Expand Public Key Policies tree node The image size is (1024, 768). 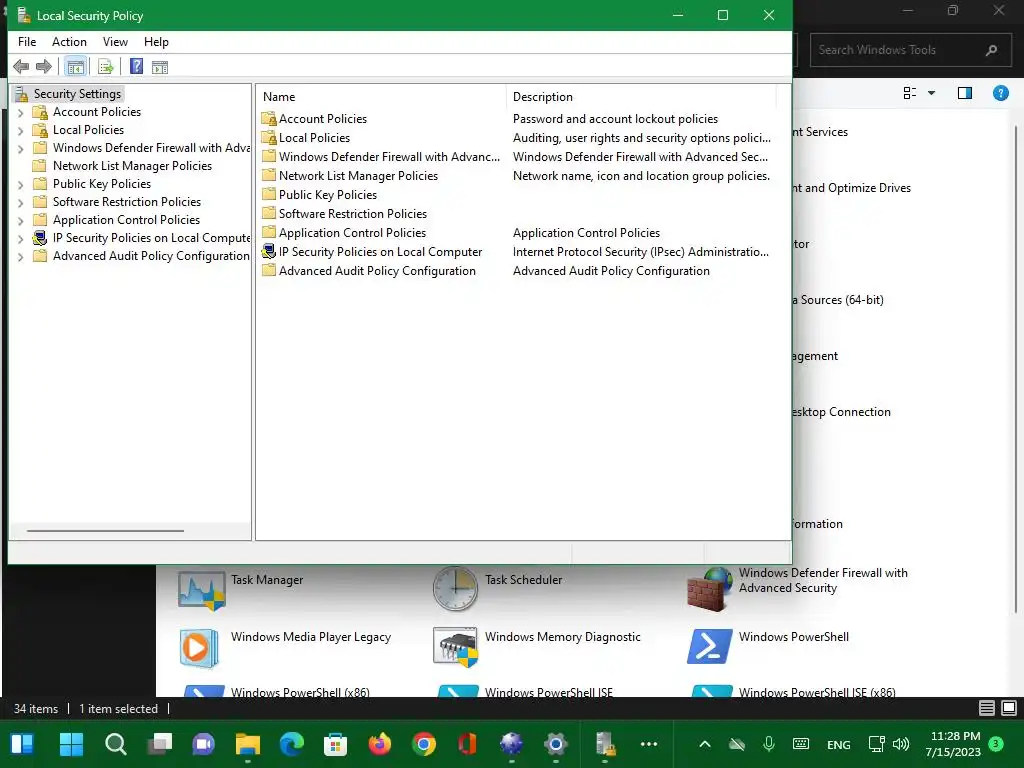tap(20, 185)
